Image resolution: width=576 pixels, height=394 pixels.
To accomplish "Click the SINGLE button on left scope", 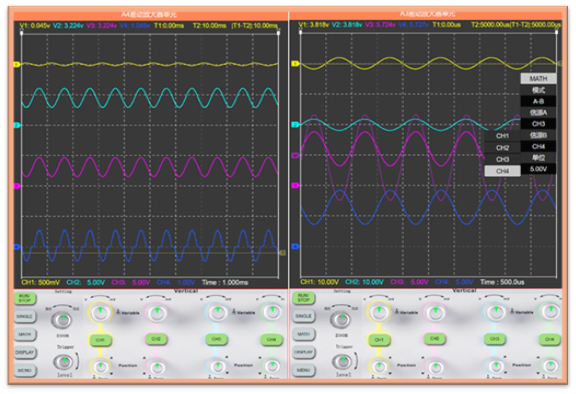I will tap(25, 316).
